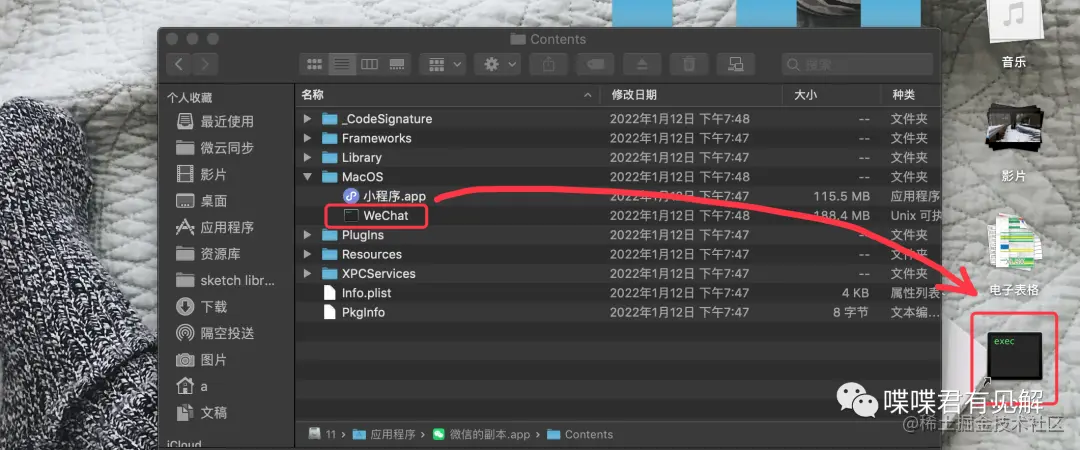Open the group-by arrangement dropdown
Image resolution: width=1080 pixels, height=450 pixels.
click(443, 64)
